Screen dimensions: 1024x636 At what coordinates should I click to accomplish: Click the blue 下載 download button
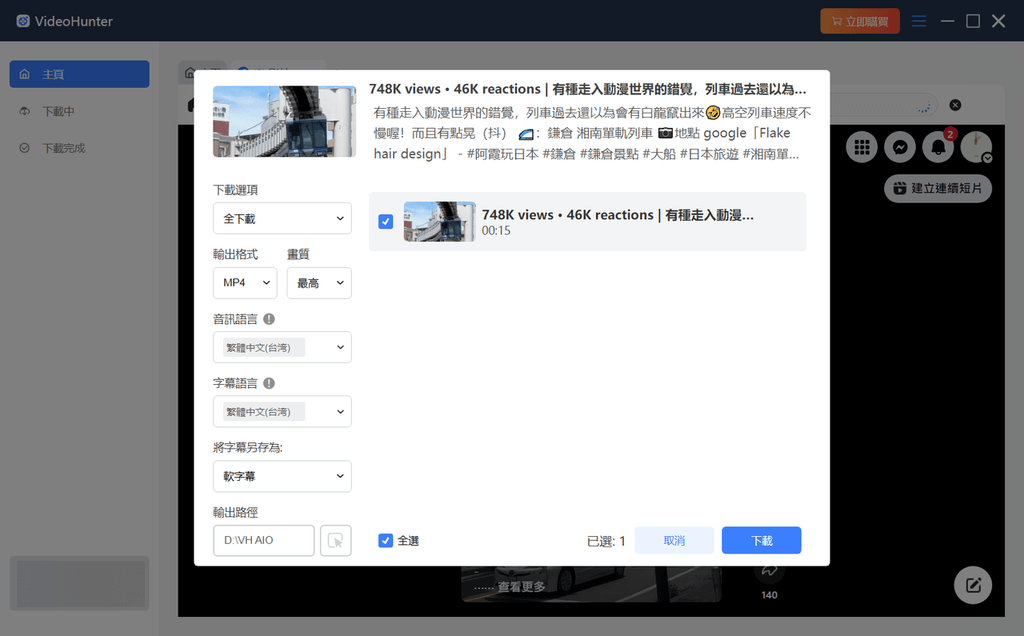pyautogui.click(x=761, y=540)
